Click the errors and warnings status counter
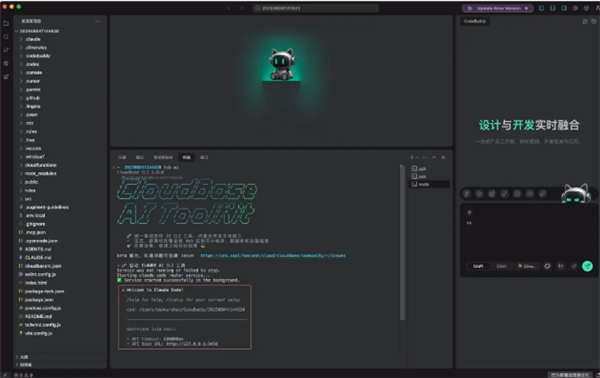 [23, 375]
